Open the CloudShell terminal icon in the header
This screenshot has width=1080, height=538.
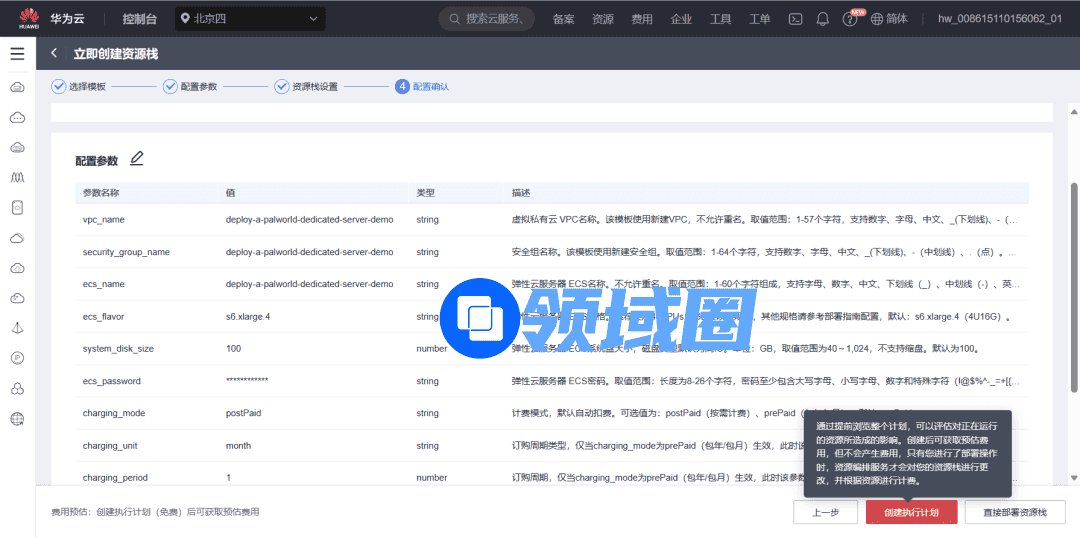pos(796,19)
